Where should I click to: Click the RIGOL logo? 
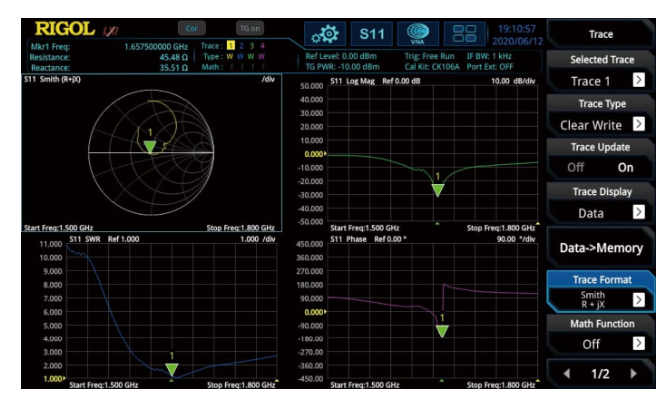65,29
